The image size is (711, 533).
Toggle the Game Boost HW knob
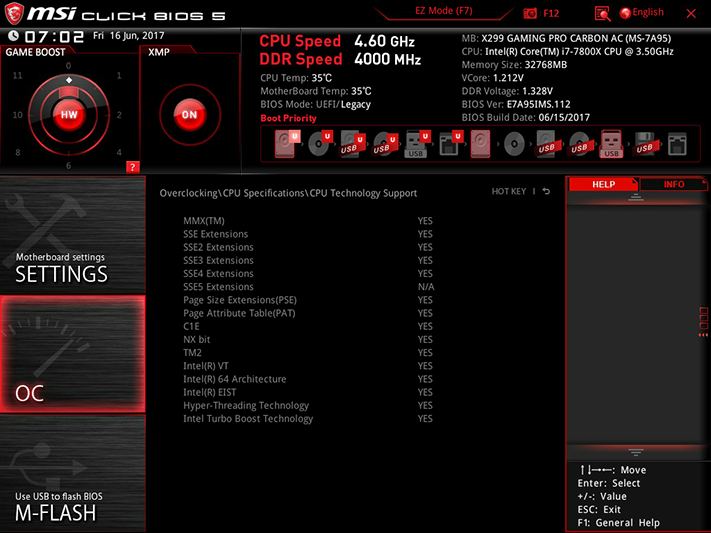click(x=69, y=115)
